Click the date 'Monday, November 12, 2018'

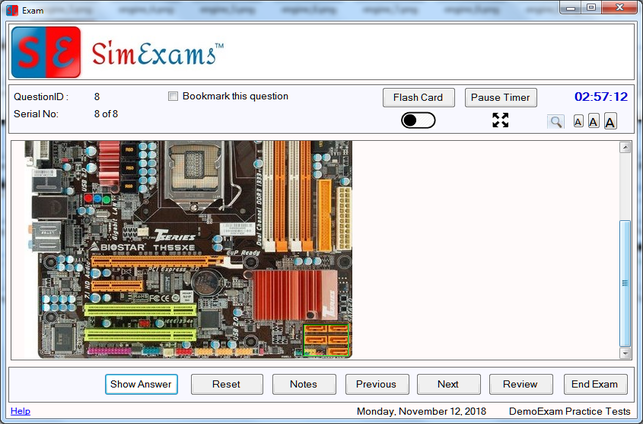(421, 411)
